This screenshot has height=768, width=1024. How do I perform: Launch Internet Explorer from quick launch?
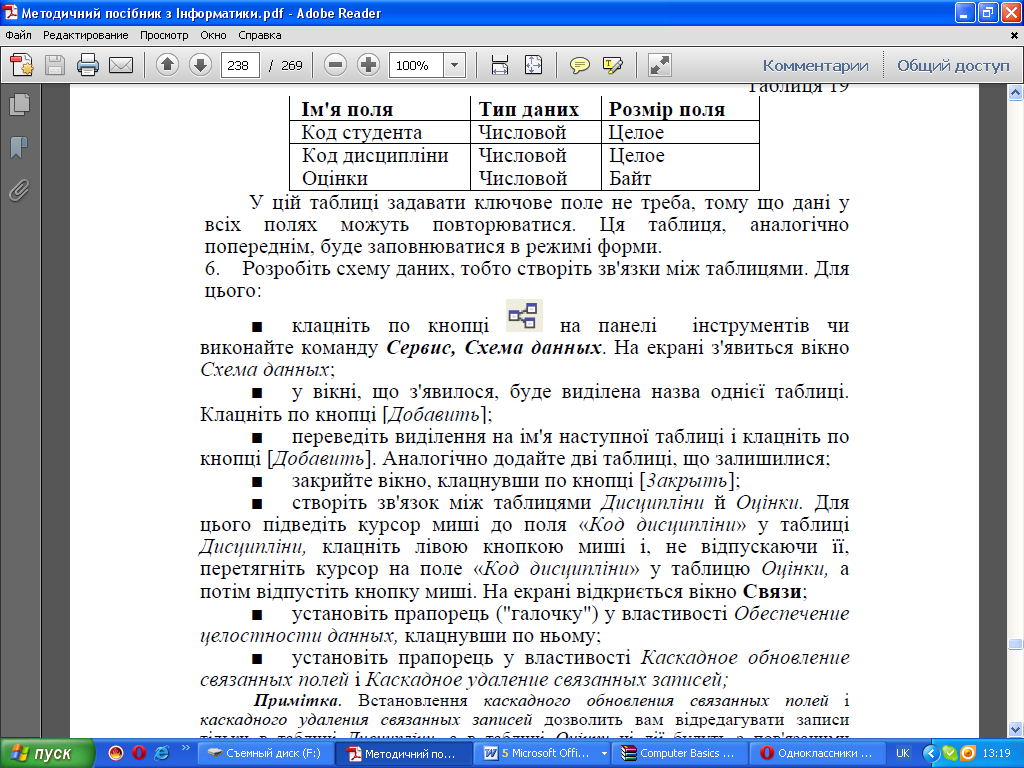(x=162, y=753)
